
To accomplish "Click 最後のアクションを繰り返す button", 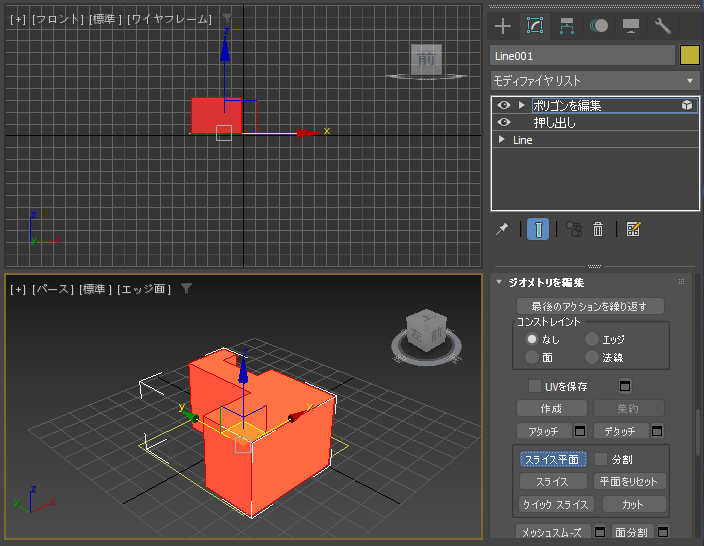I will point(590,306).
